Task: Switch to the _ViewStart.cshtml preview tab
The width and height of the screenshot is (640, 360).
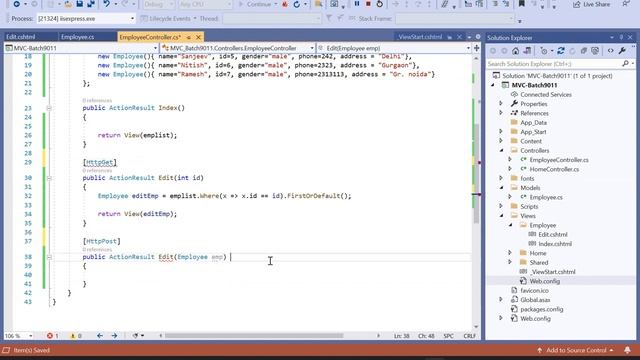Action: pyautogui.click(x=420, y=37)
